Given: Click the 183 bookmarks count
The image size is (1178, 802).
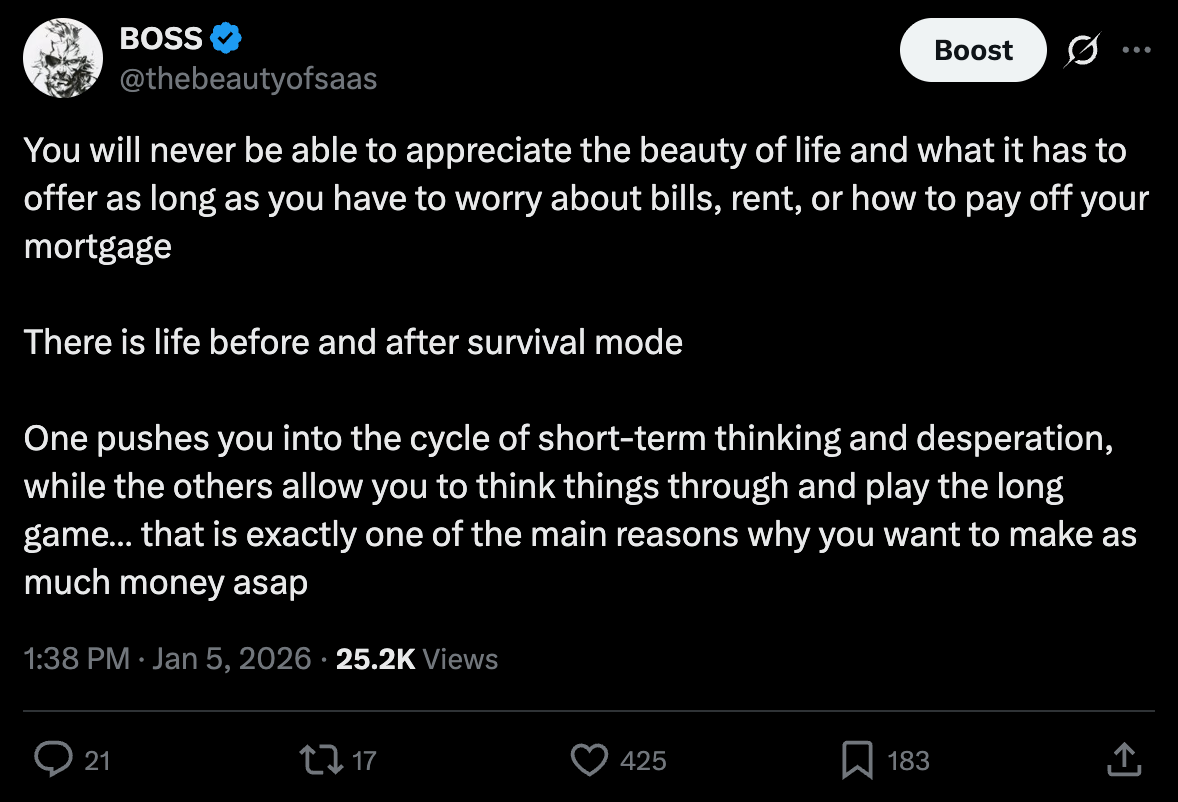Looking at the screenshot, I should 908,761.
